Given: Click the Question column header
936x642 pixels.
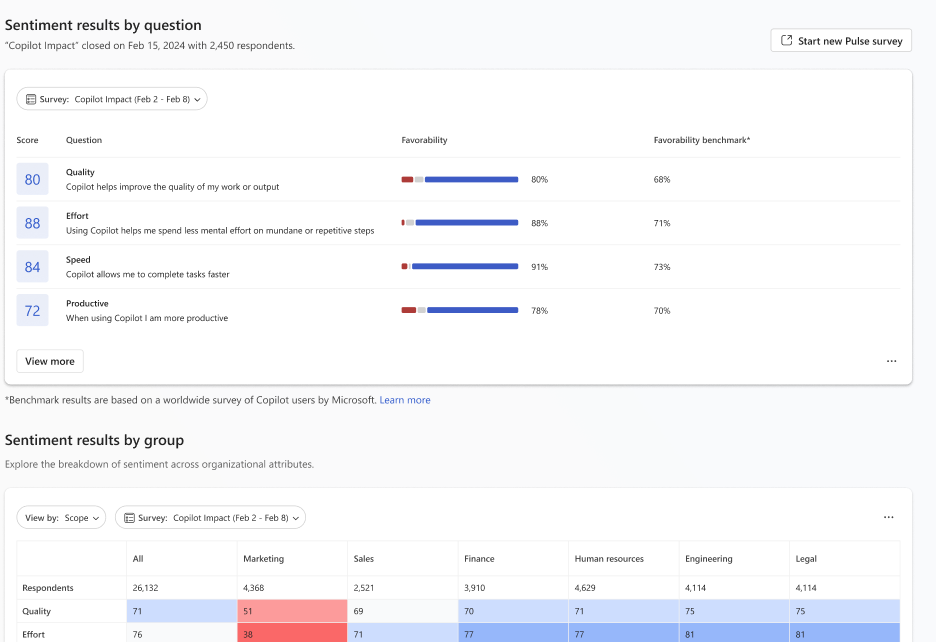Looking at the screenshot, I should tap(84, 140).
